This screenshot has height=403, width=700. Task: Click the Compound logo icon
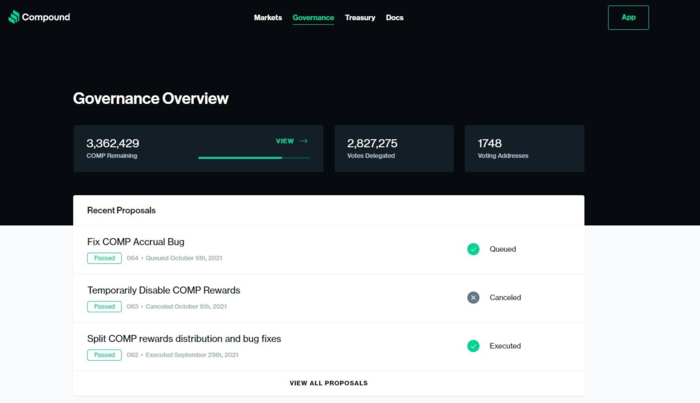coord(14,17)
